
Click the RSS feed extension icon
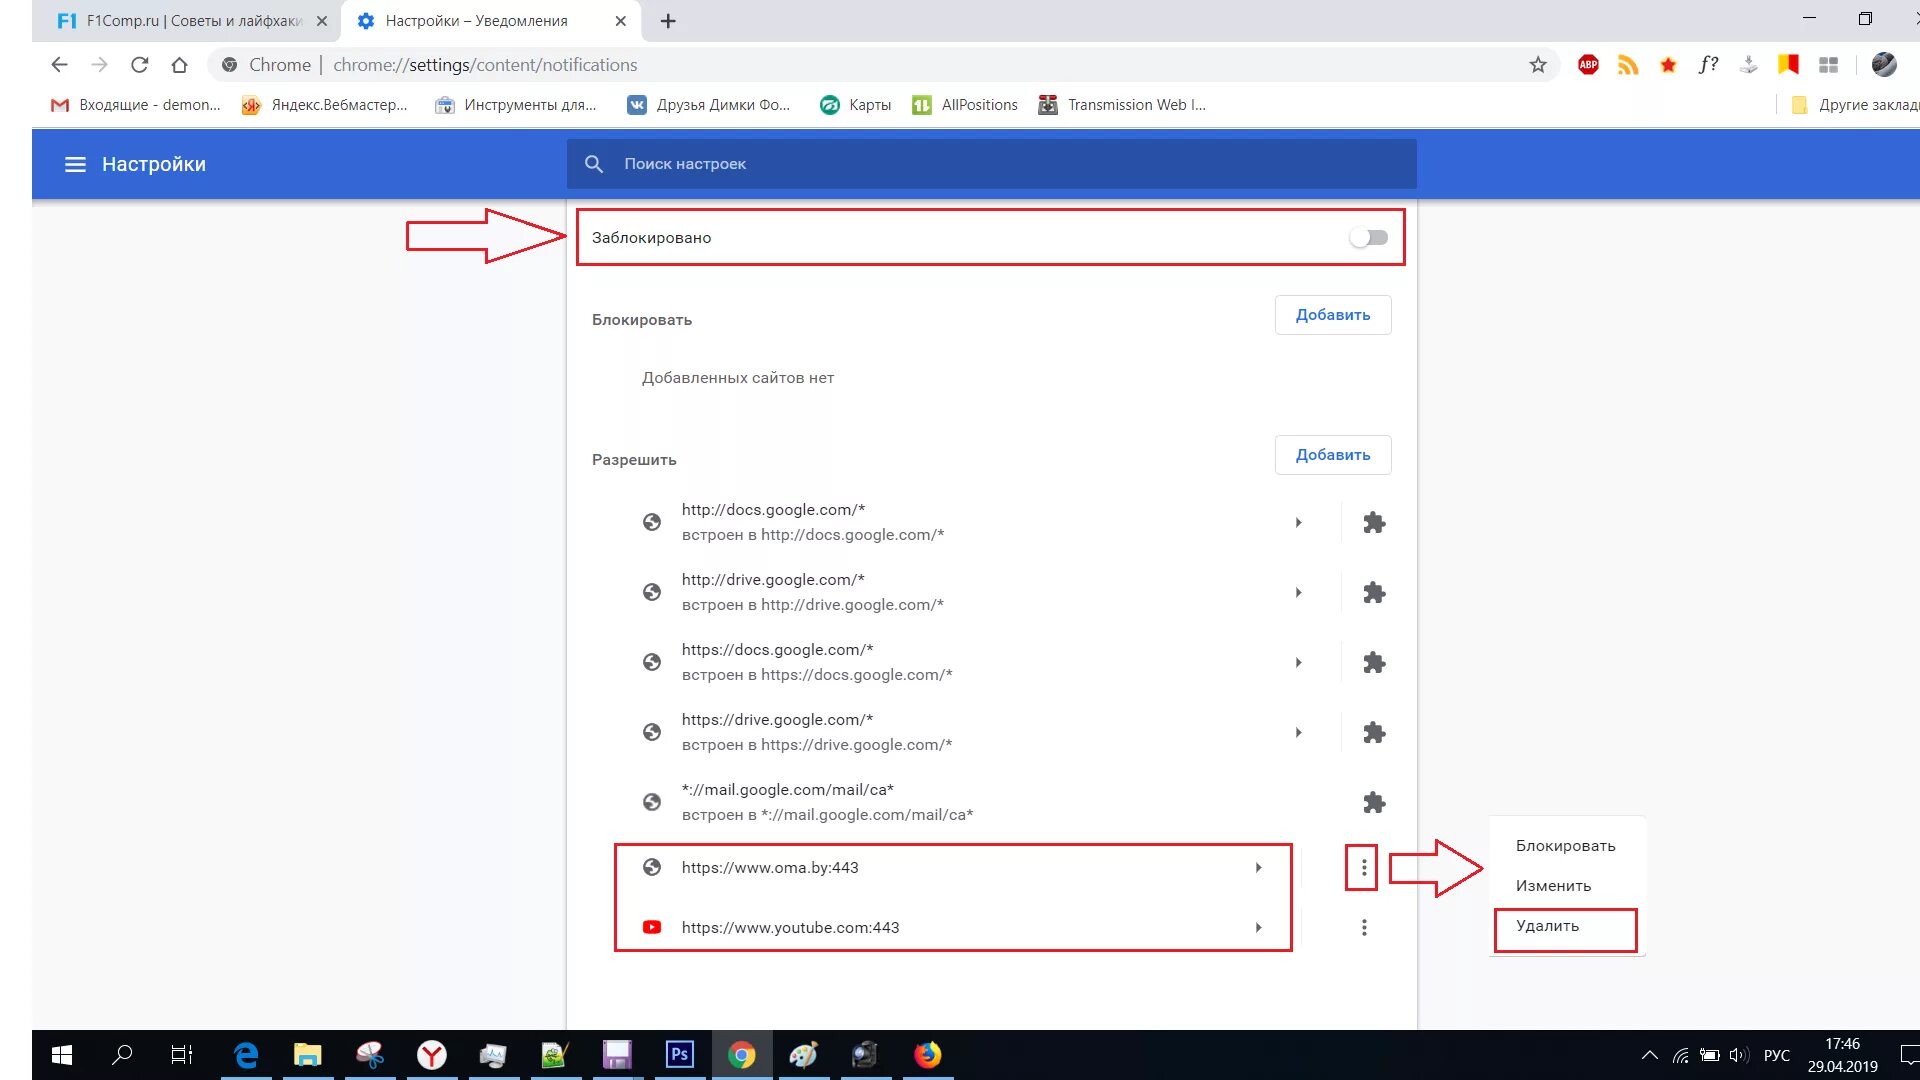1628,65
